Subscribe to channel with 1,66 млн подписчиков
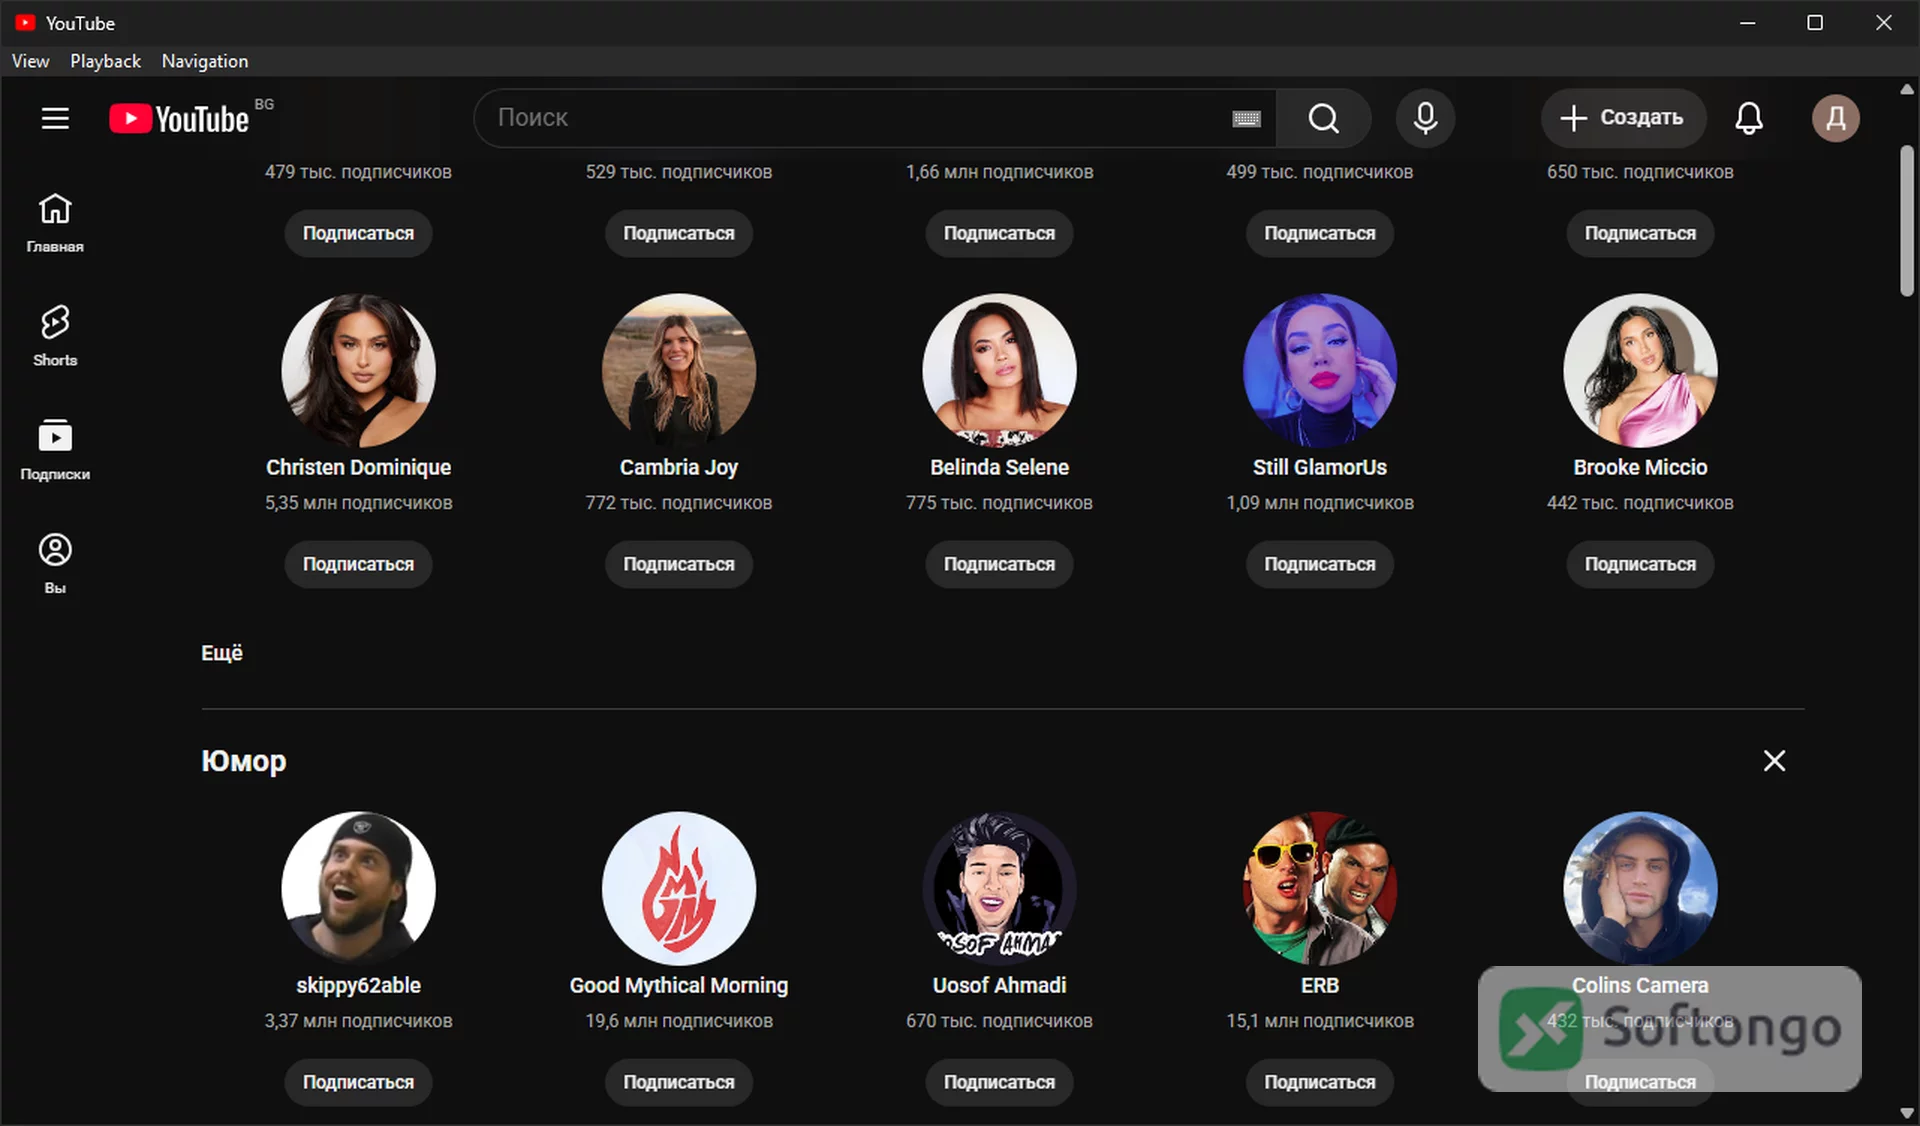This screenshot has height=1126, width=1920. 999,233
